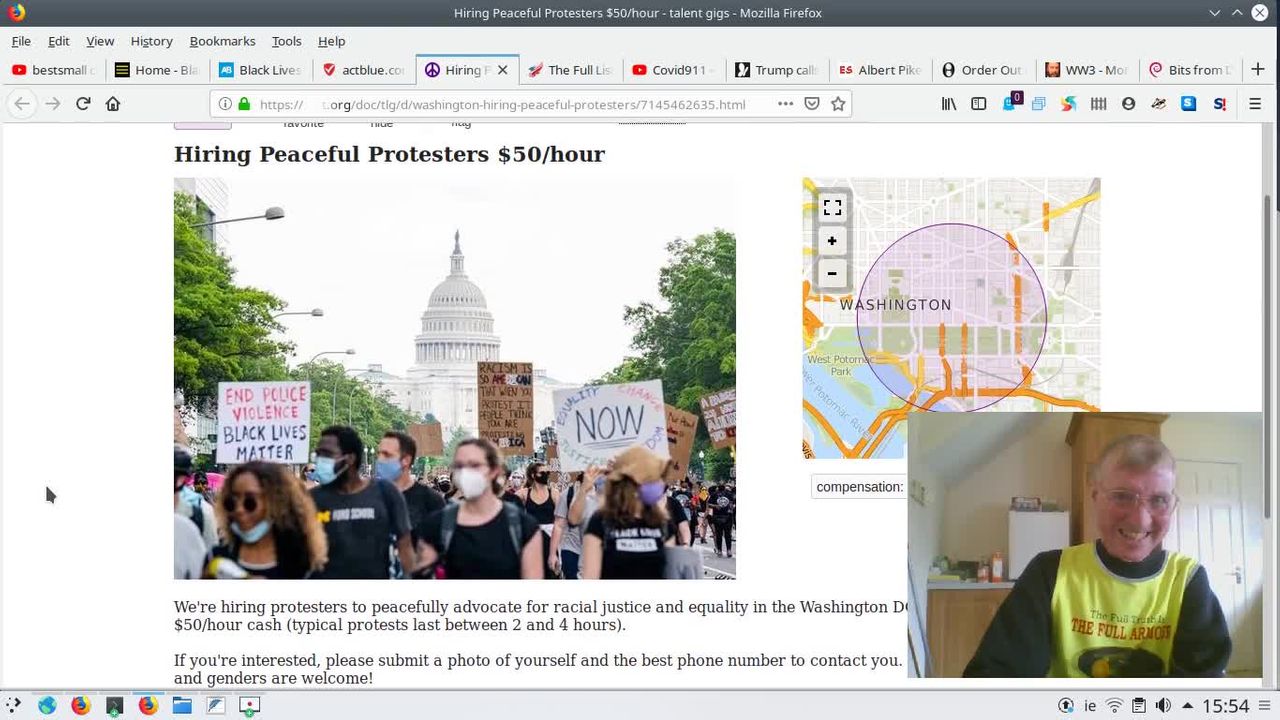Open the History menu

[x=151, y=41]
